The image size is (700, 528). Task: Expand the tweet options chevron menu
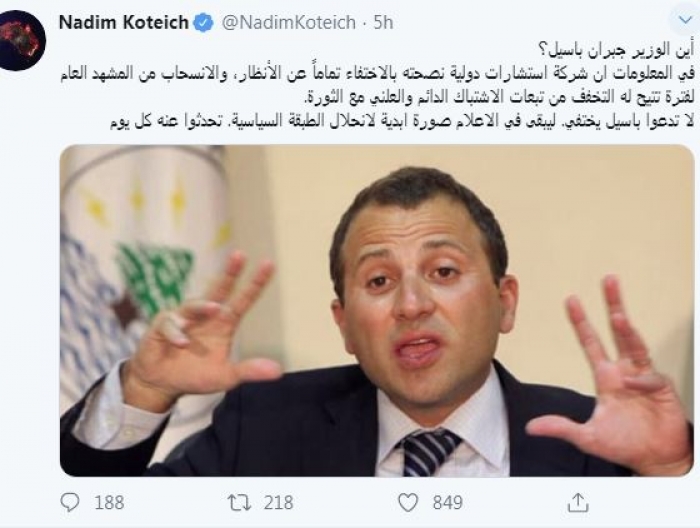(x=685, y=20)
